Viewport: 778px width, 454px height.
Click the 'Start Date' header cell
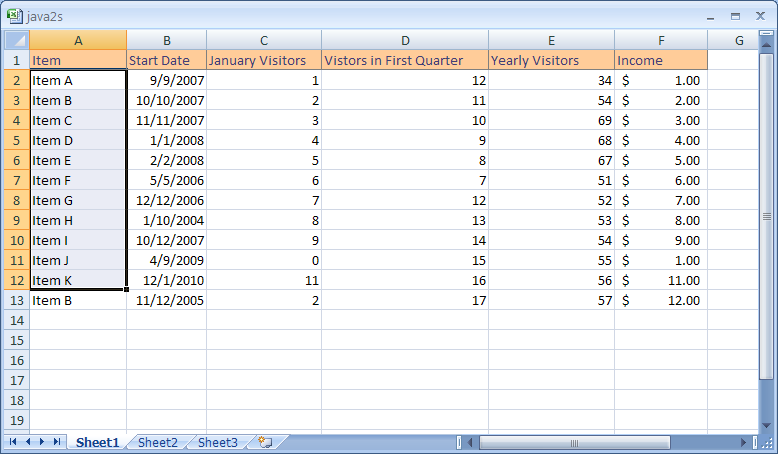pyautogui.click(x=167, y=60)
